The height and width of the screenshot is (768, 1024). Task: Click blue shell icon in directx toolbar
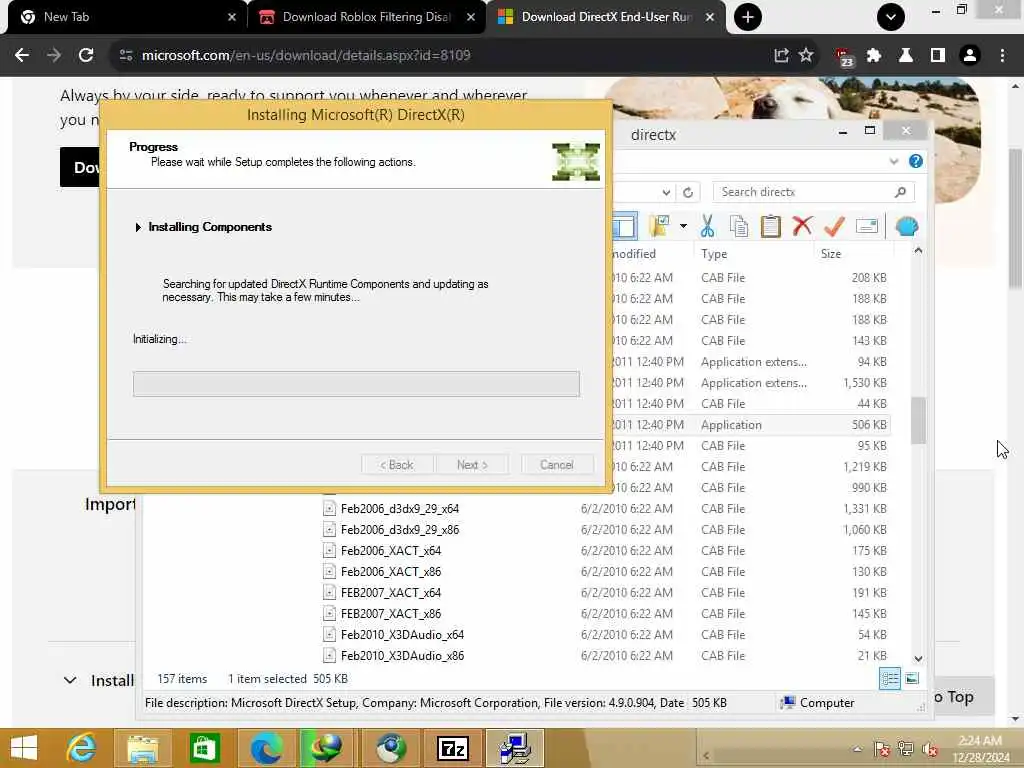click(x=906, y=226)
